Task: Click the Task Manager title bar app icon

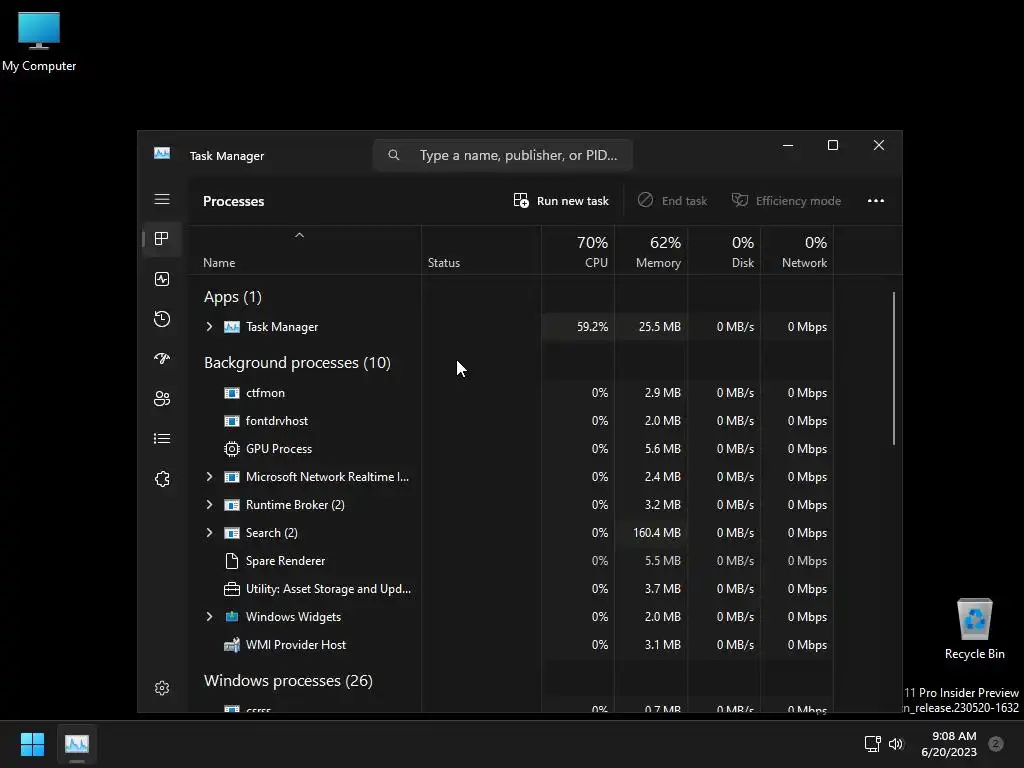Action: [x=162, y=153]
